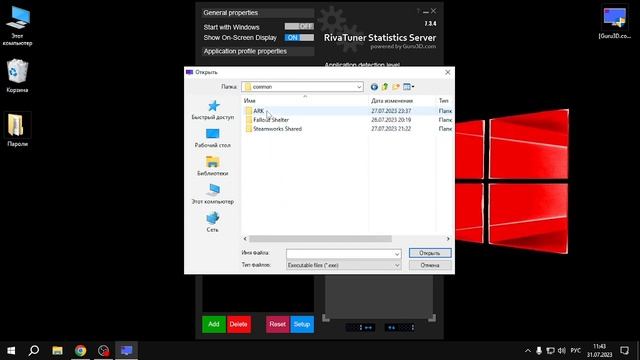
Task: Click the bottom-left corner handle of OSD preview
Action: [x=326, y=318]
